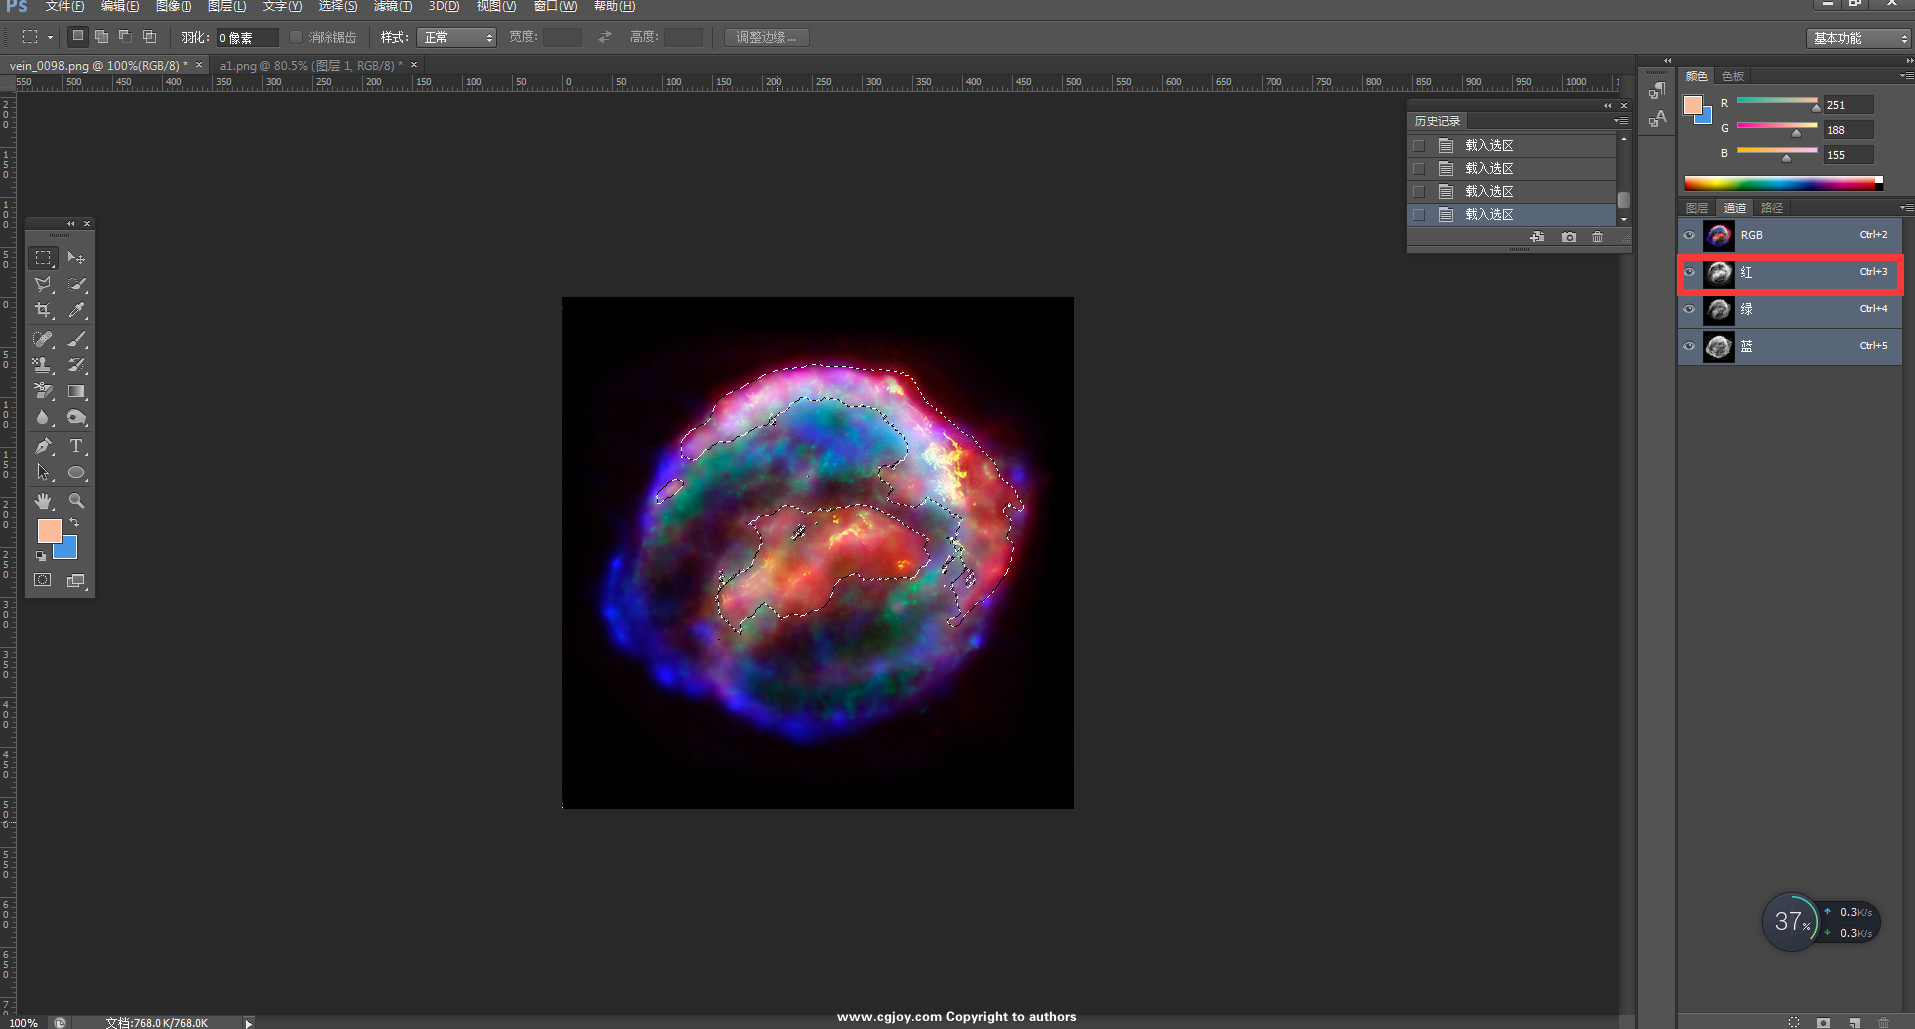The height and width of the screenshot is (1029, 1915).
Task: Select the Pen tool
Action: pos(43,446)
